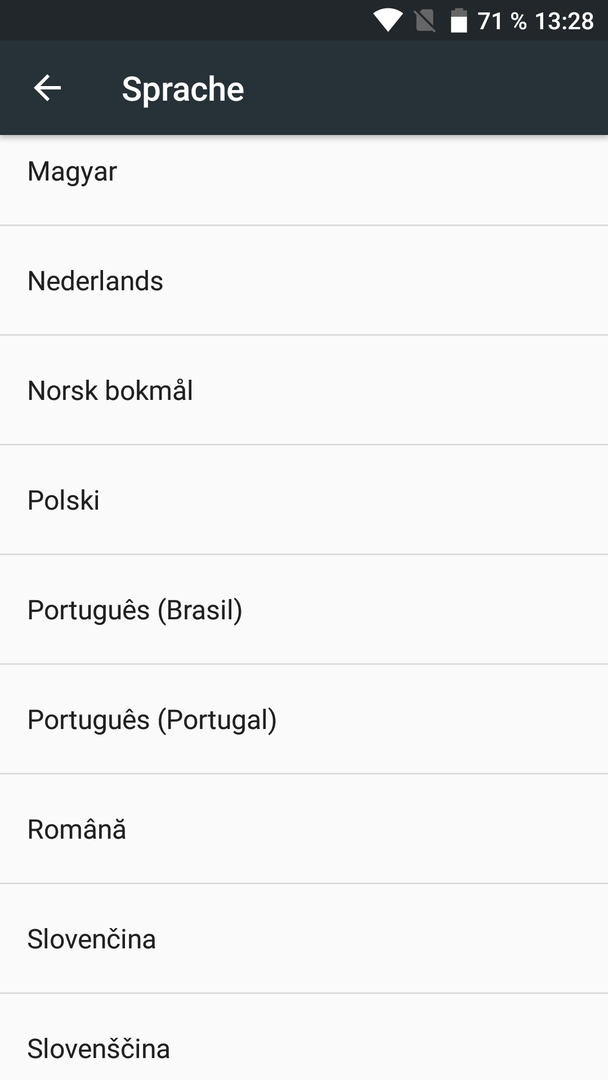The image size is (608, 1080).
Task: Select Slovenčina from the list
Action: click(304, 938)
